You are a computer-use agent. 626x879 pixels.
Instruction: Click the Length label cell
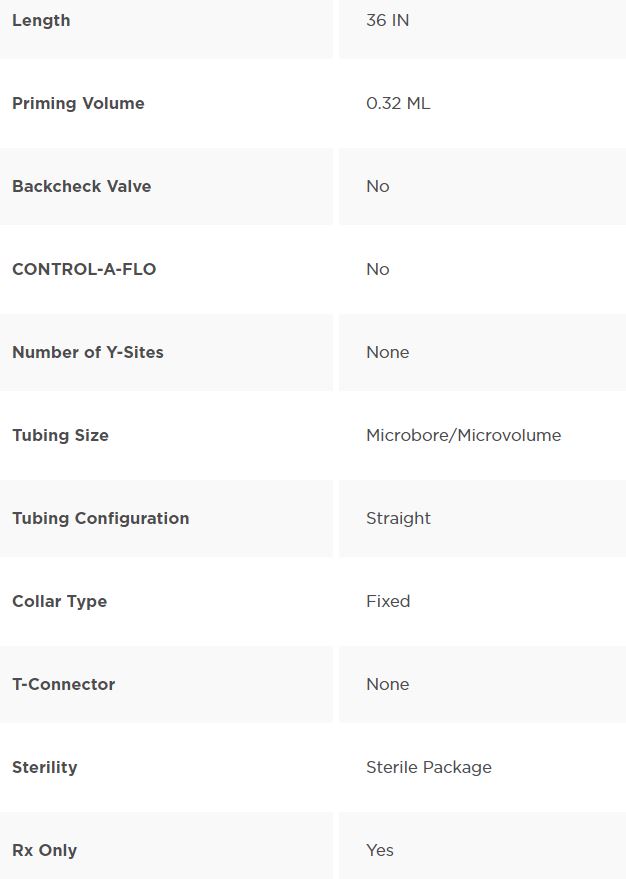[x=41, y=20]
